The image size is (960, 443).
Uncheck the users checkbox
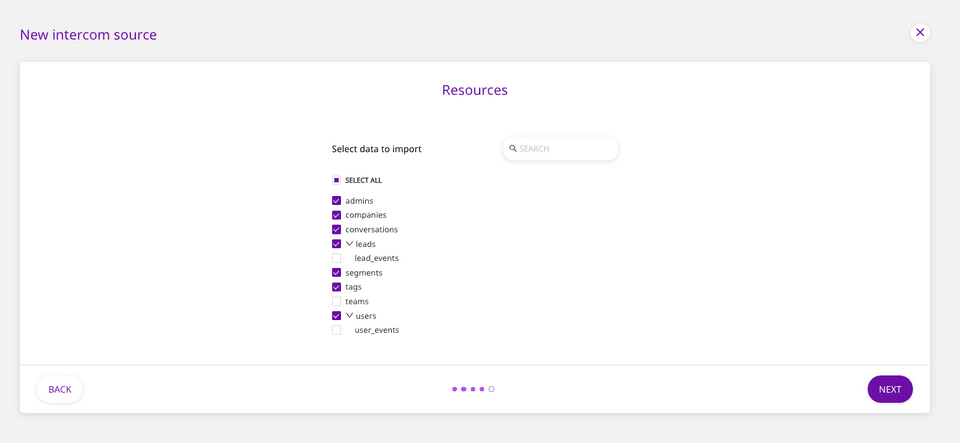tap(336, 316)
